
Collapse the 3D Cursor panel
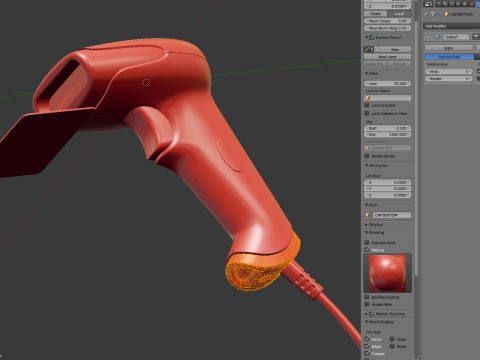[x=367, y=165]
